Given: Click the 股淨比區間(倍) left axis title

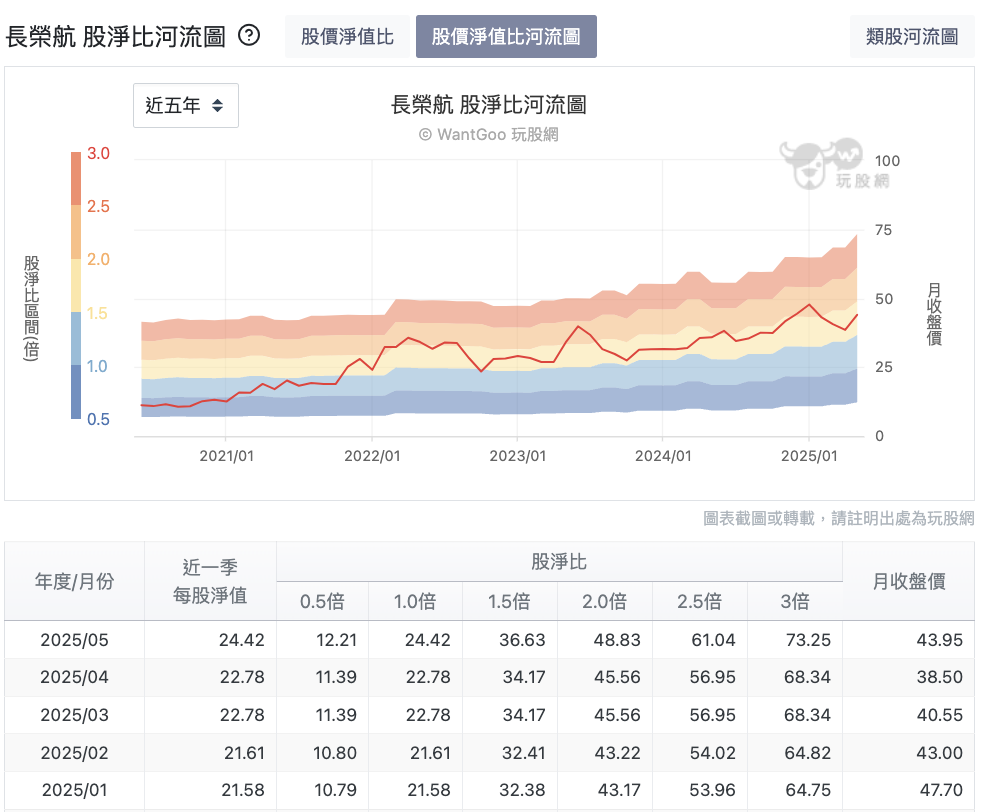Looking at the screenshot, I should pos(31,307).
